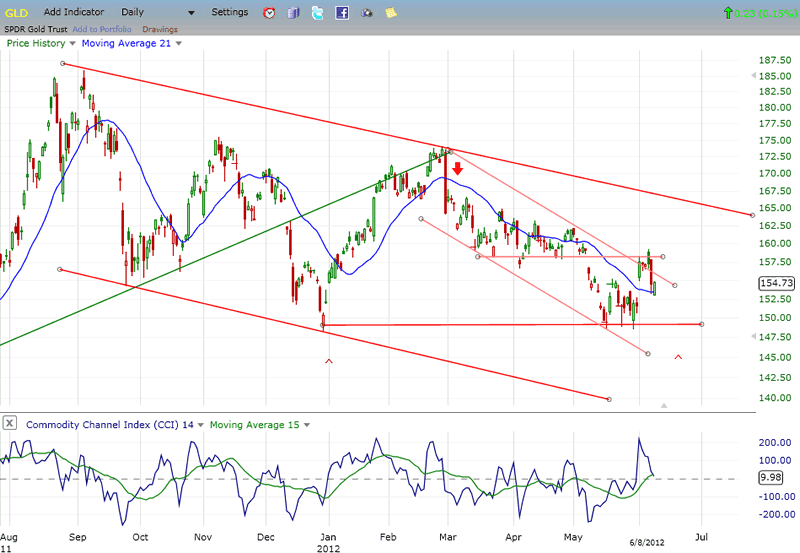800x553 pixels.
Task: Open the Drawings link
Action: tap(160, 29)
